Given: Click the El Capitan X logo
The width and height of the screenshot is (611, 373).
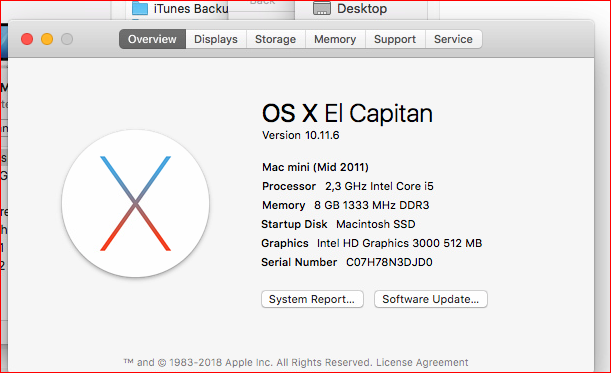Looking at the screenshot, I should pyautogui.click(x=136, y=203).
